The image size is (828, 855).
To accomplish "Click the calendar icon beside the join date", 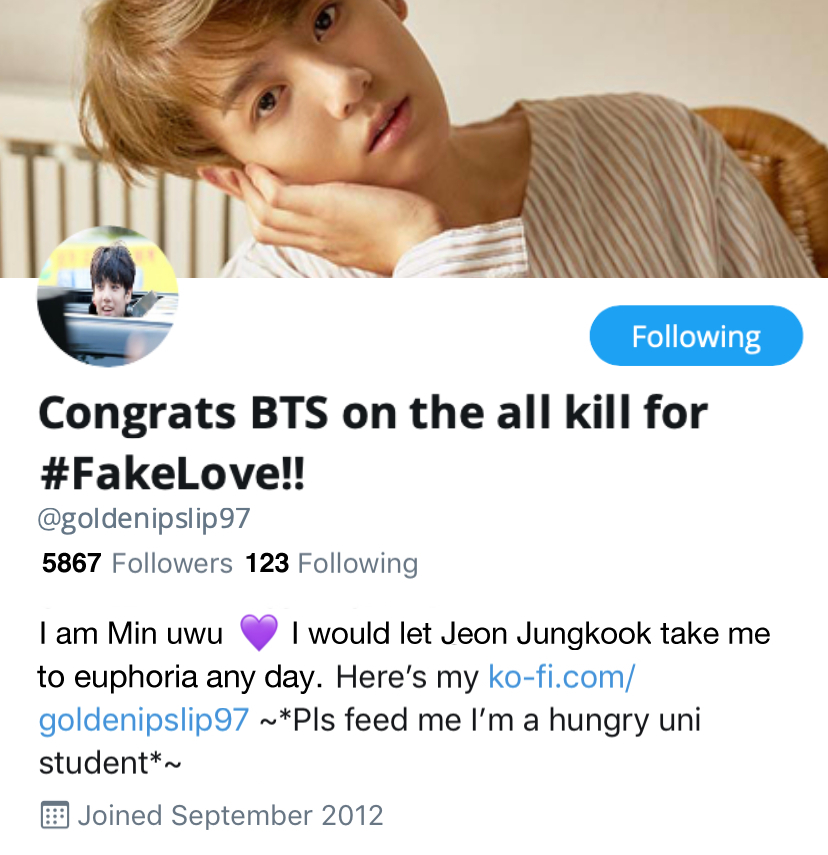I will tap(55, 815).
